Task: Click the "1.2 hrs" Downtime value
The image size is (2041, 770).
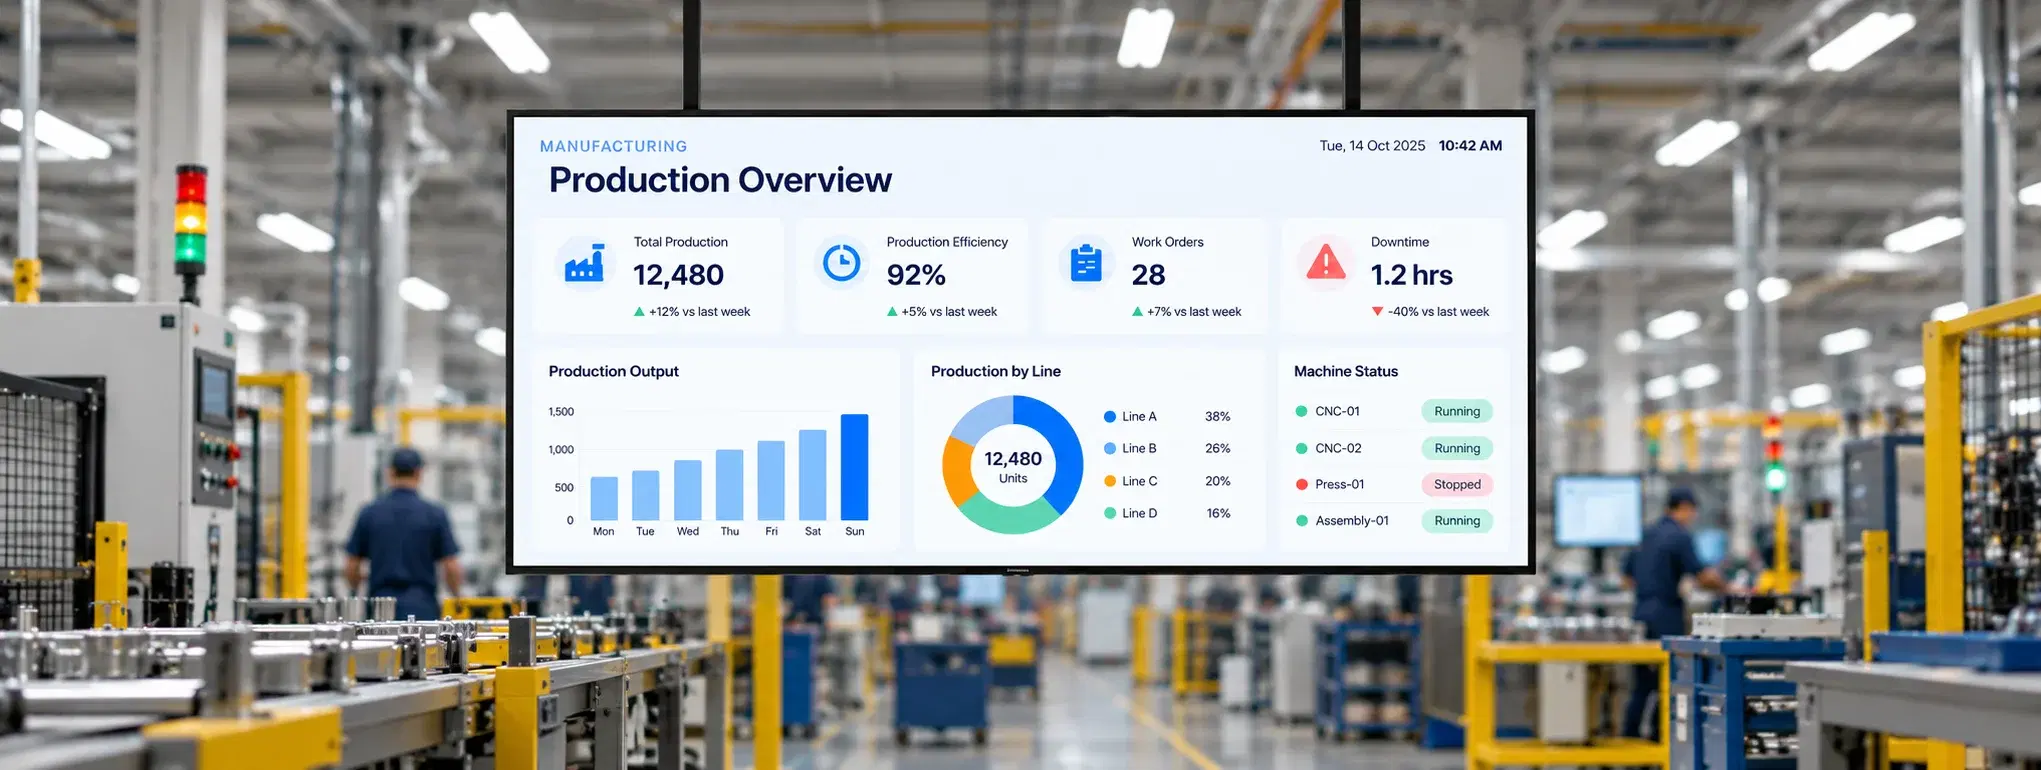Action: coord(1411,275)
